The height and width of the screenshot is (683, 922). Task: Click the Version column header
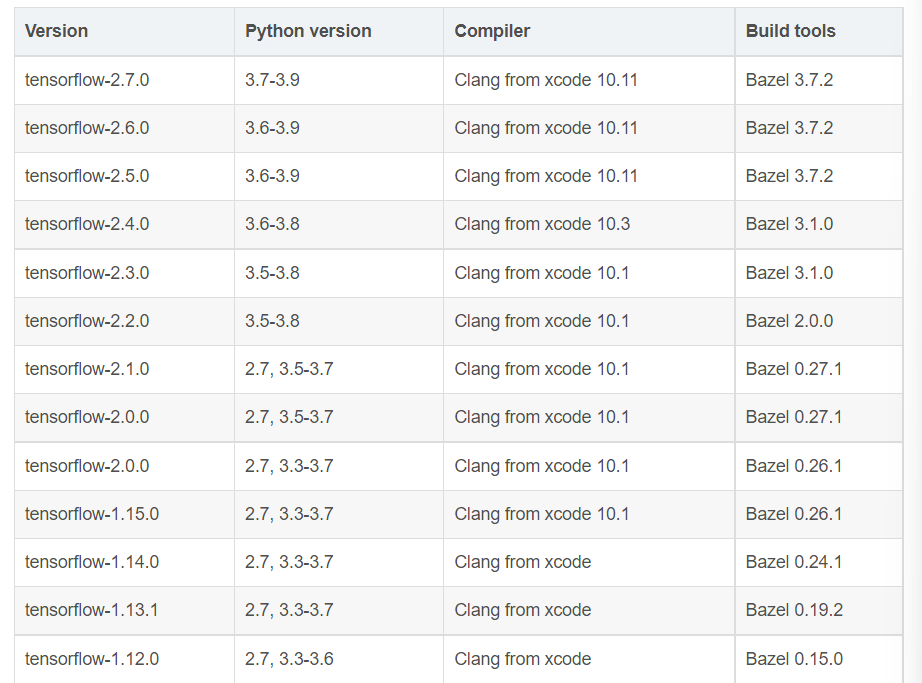[x=56, y=31]
